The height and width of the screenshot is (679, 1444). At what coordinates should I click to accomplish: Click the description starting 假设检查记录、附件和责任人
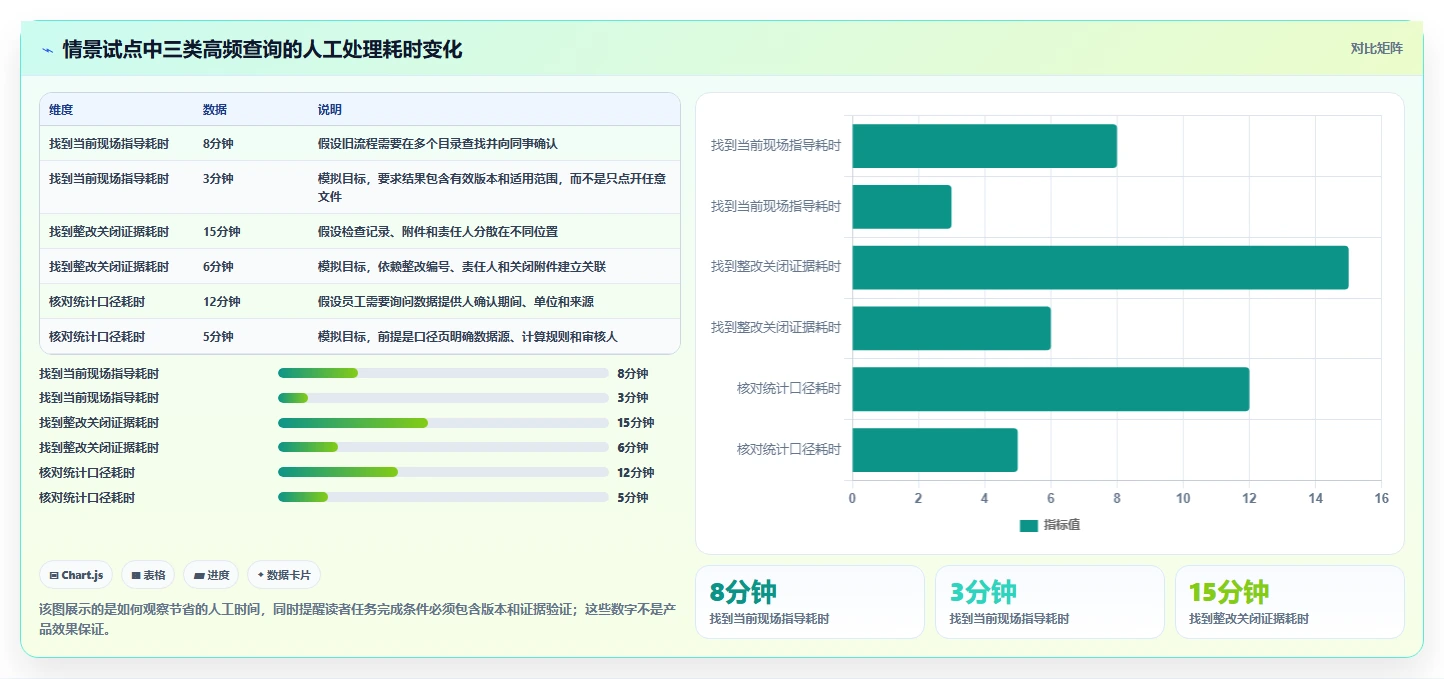tap(437, 231)
